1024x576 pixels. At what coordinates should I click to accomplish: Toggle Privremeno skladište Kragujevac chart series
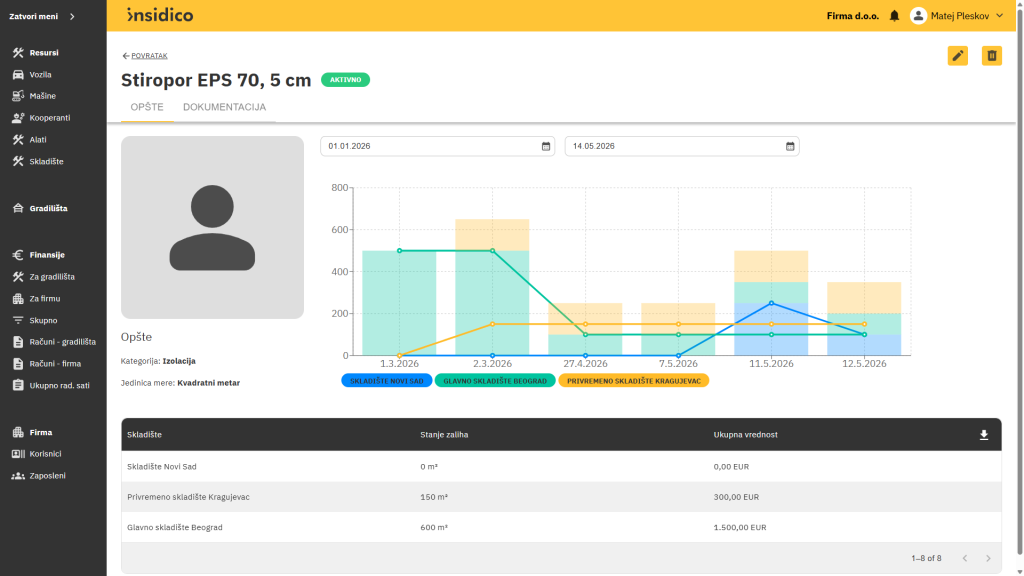633,381
